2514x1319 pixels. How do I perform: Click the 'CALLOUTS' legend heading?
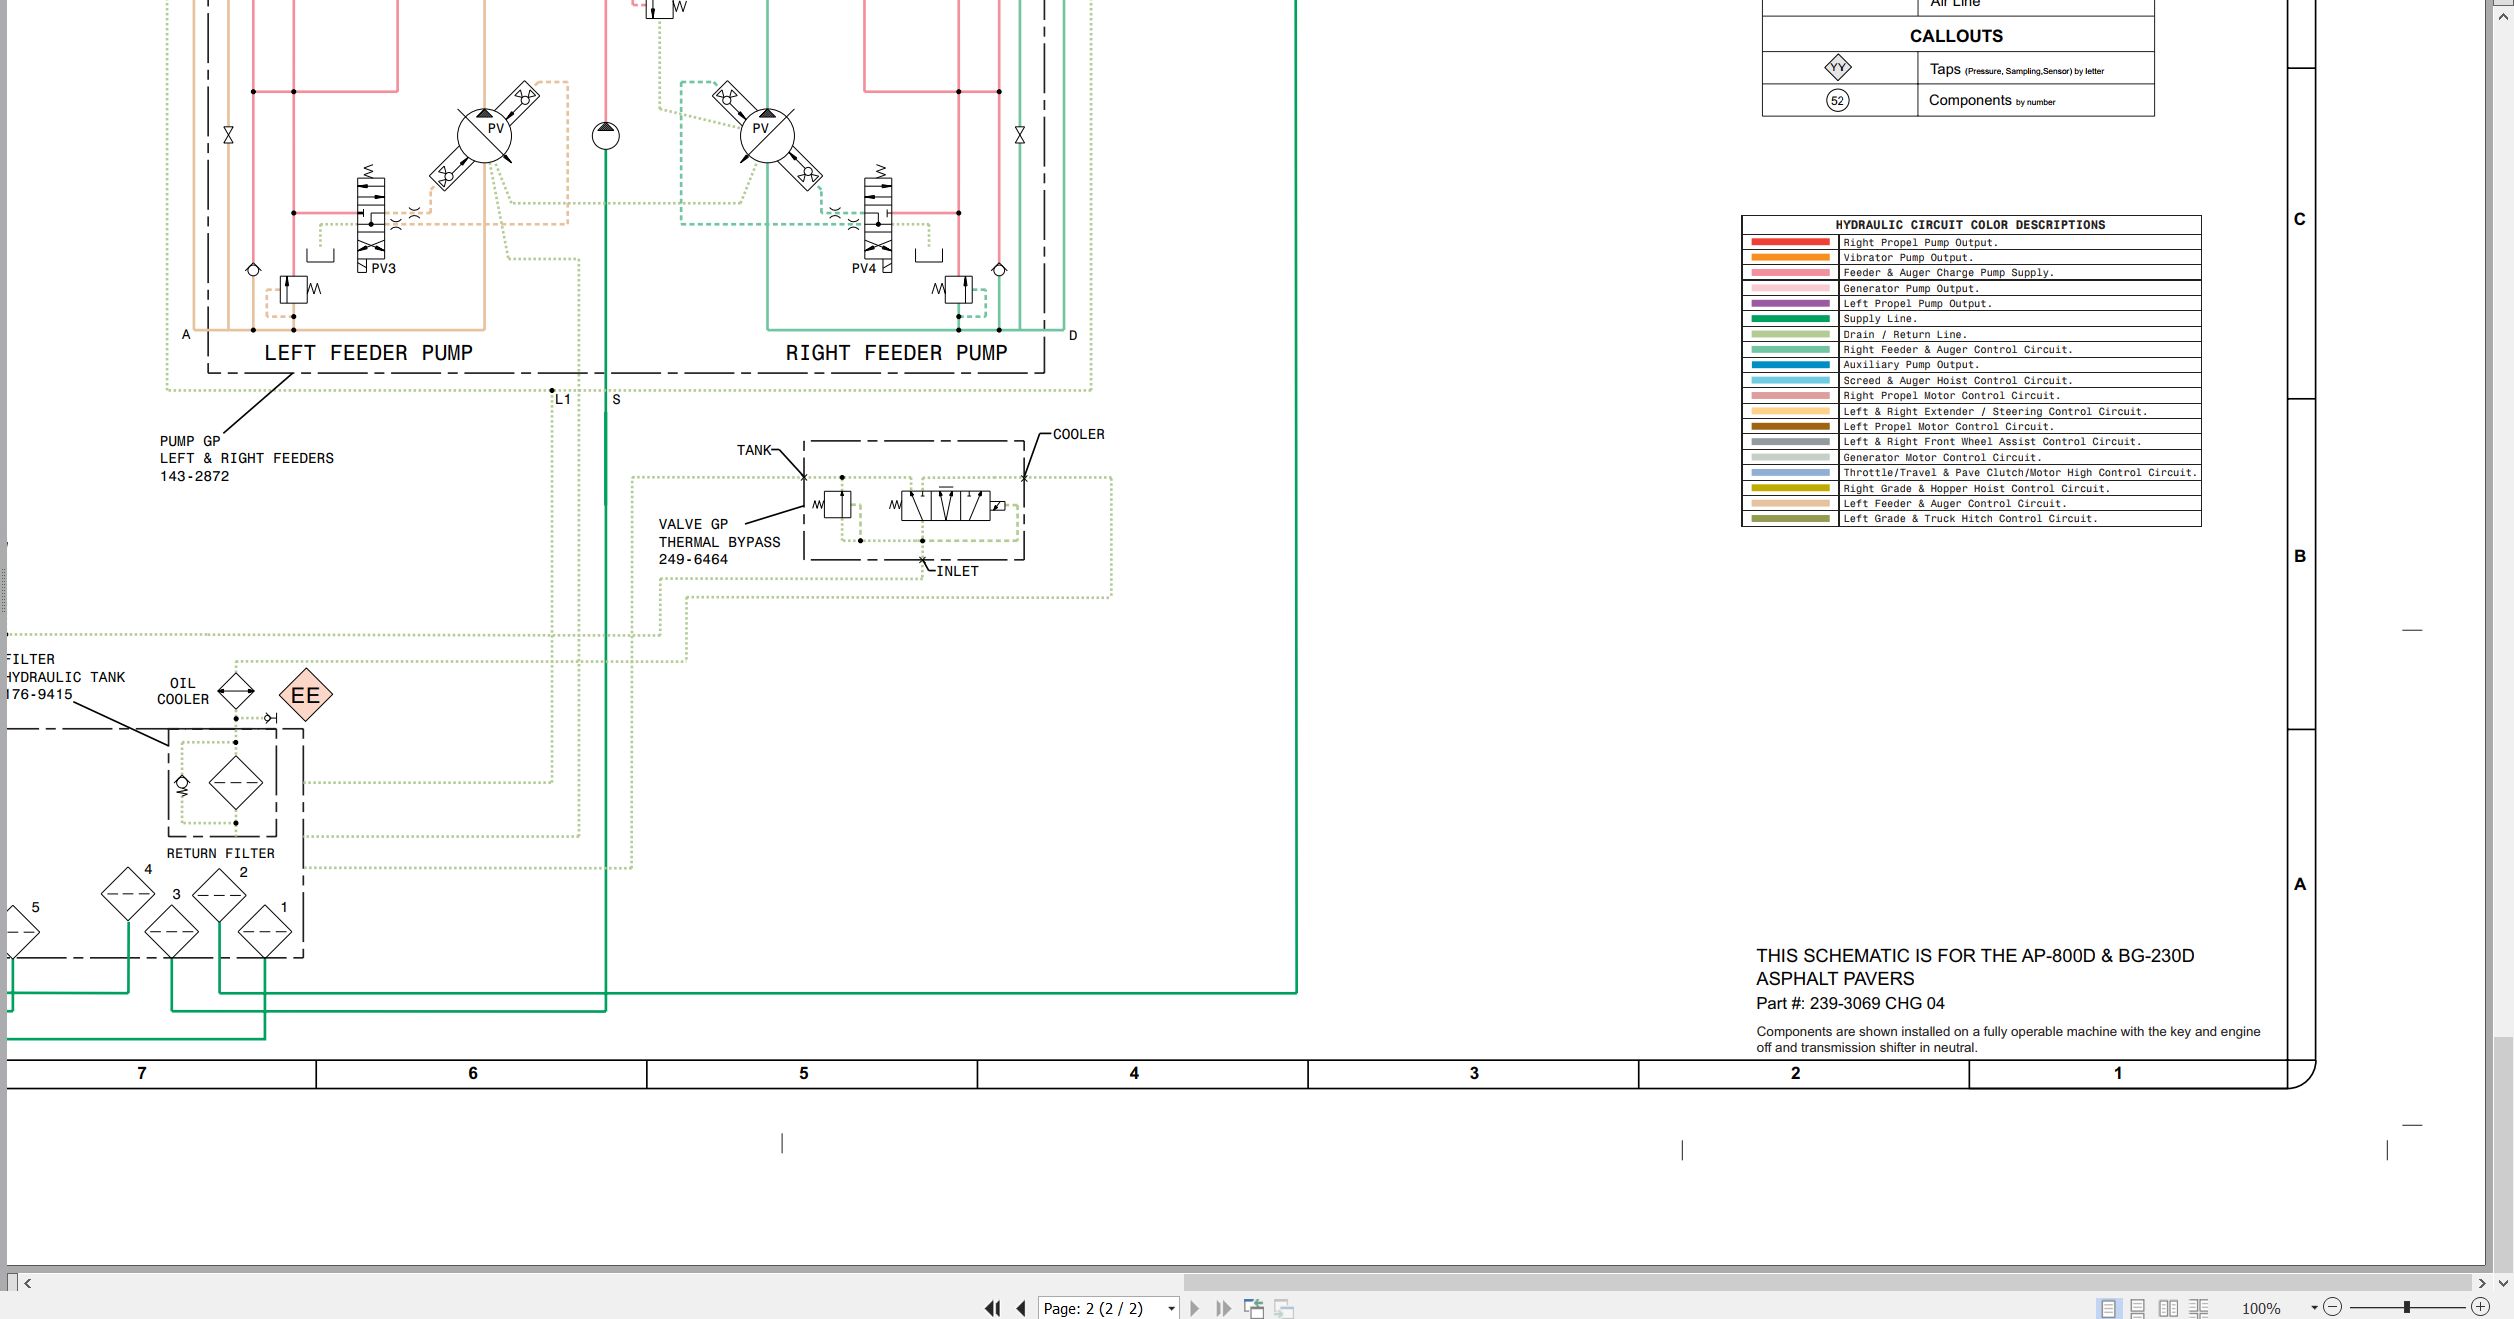(1956, 36)
